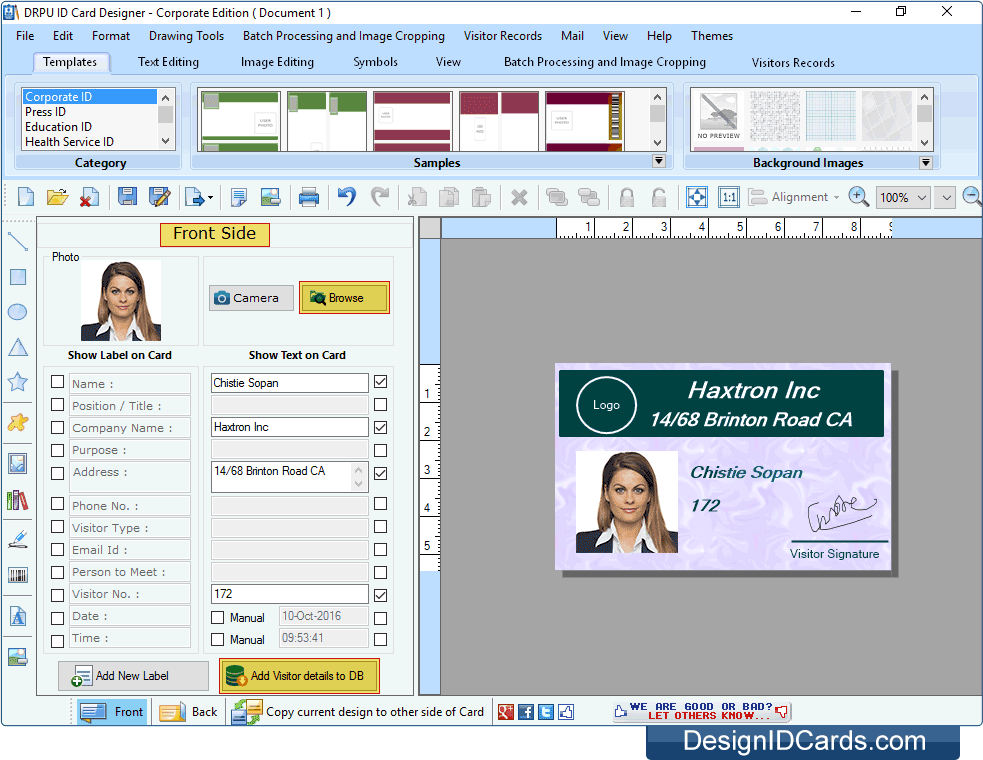Open the Drawing Tools menu
Viewport: 983px width, 760px height.
click(186, 36)
